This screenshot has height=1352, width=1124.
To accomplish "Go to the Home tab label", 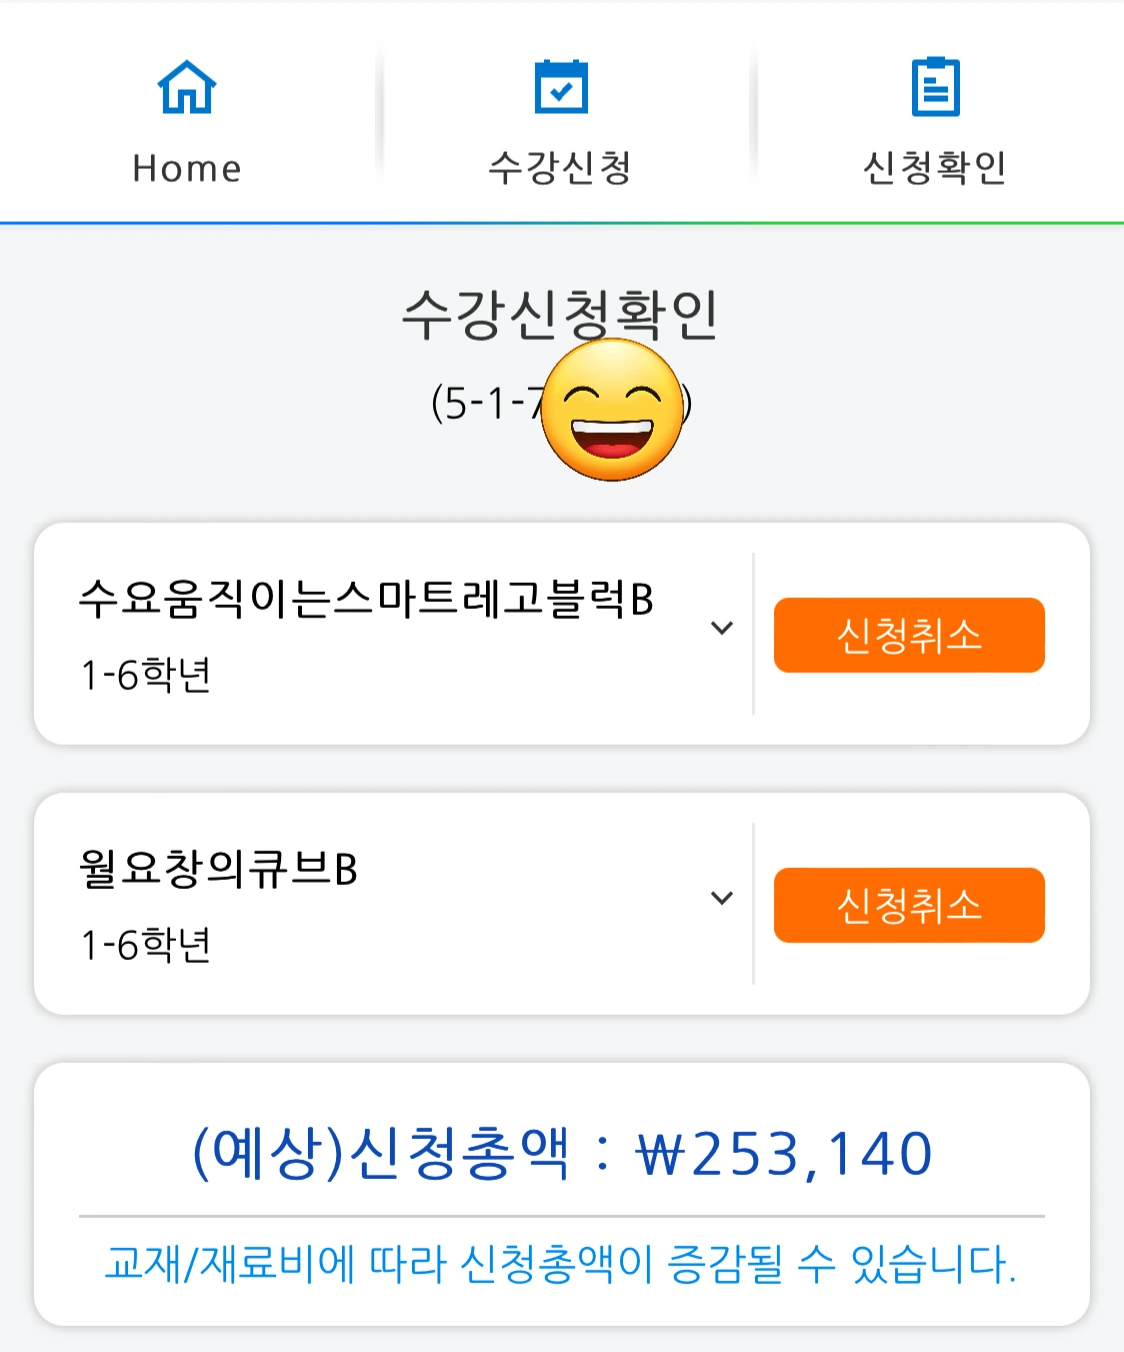I will pyautogui.click(x=187, y=168).
